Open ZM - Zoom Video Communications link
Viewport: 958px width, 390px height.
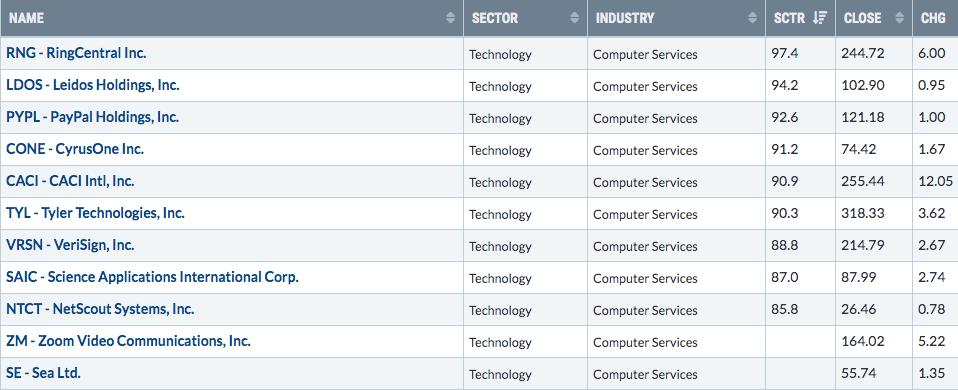[x=128, y=341]
